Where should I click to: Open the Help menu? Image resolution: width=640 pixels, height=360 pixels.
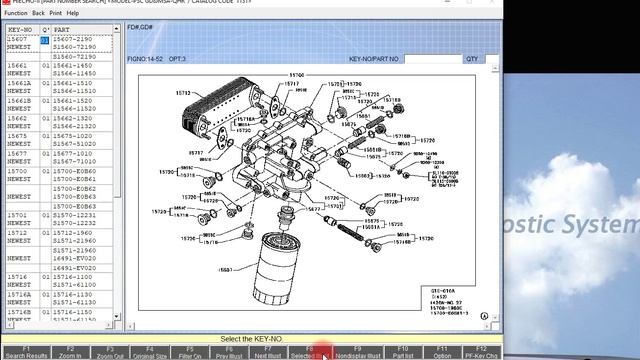[x=73, y=13]
